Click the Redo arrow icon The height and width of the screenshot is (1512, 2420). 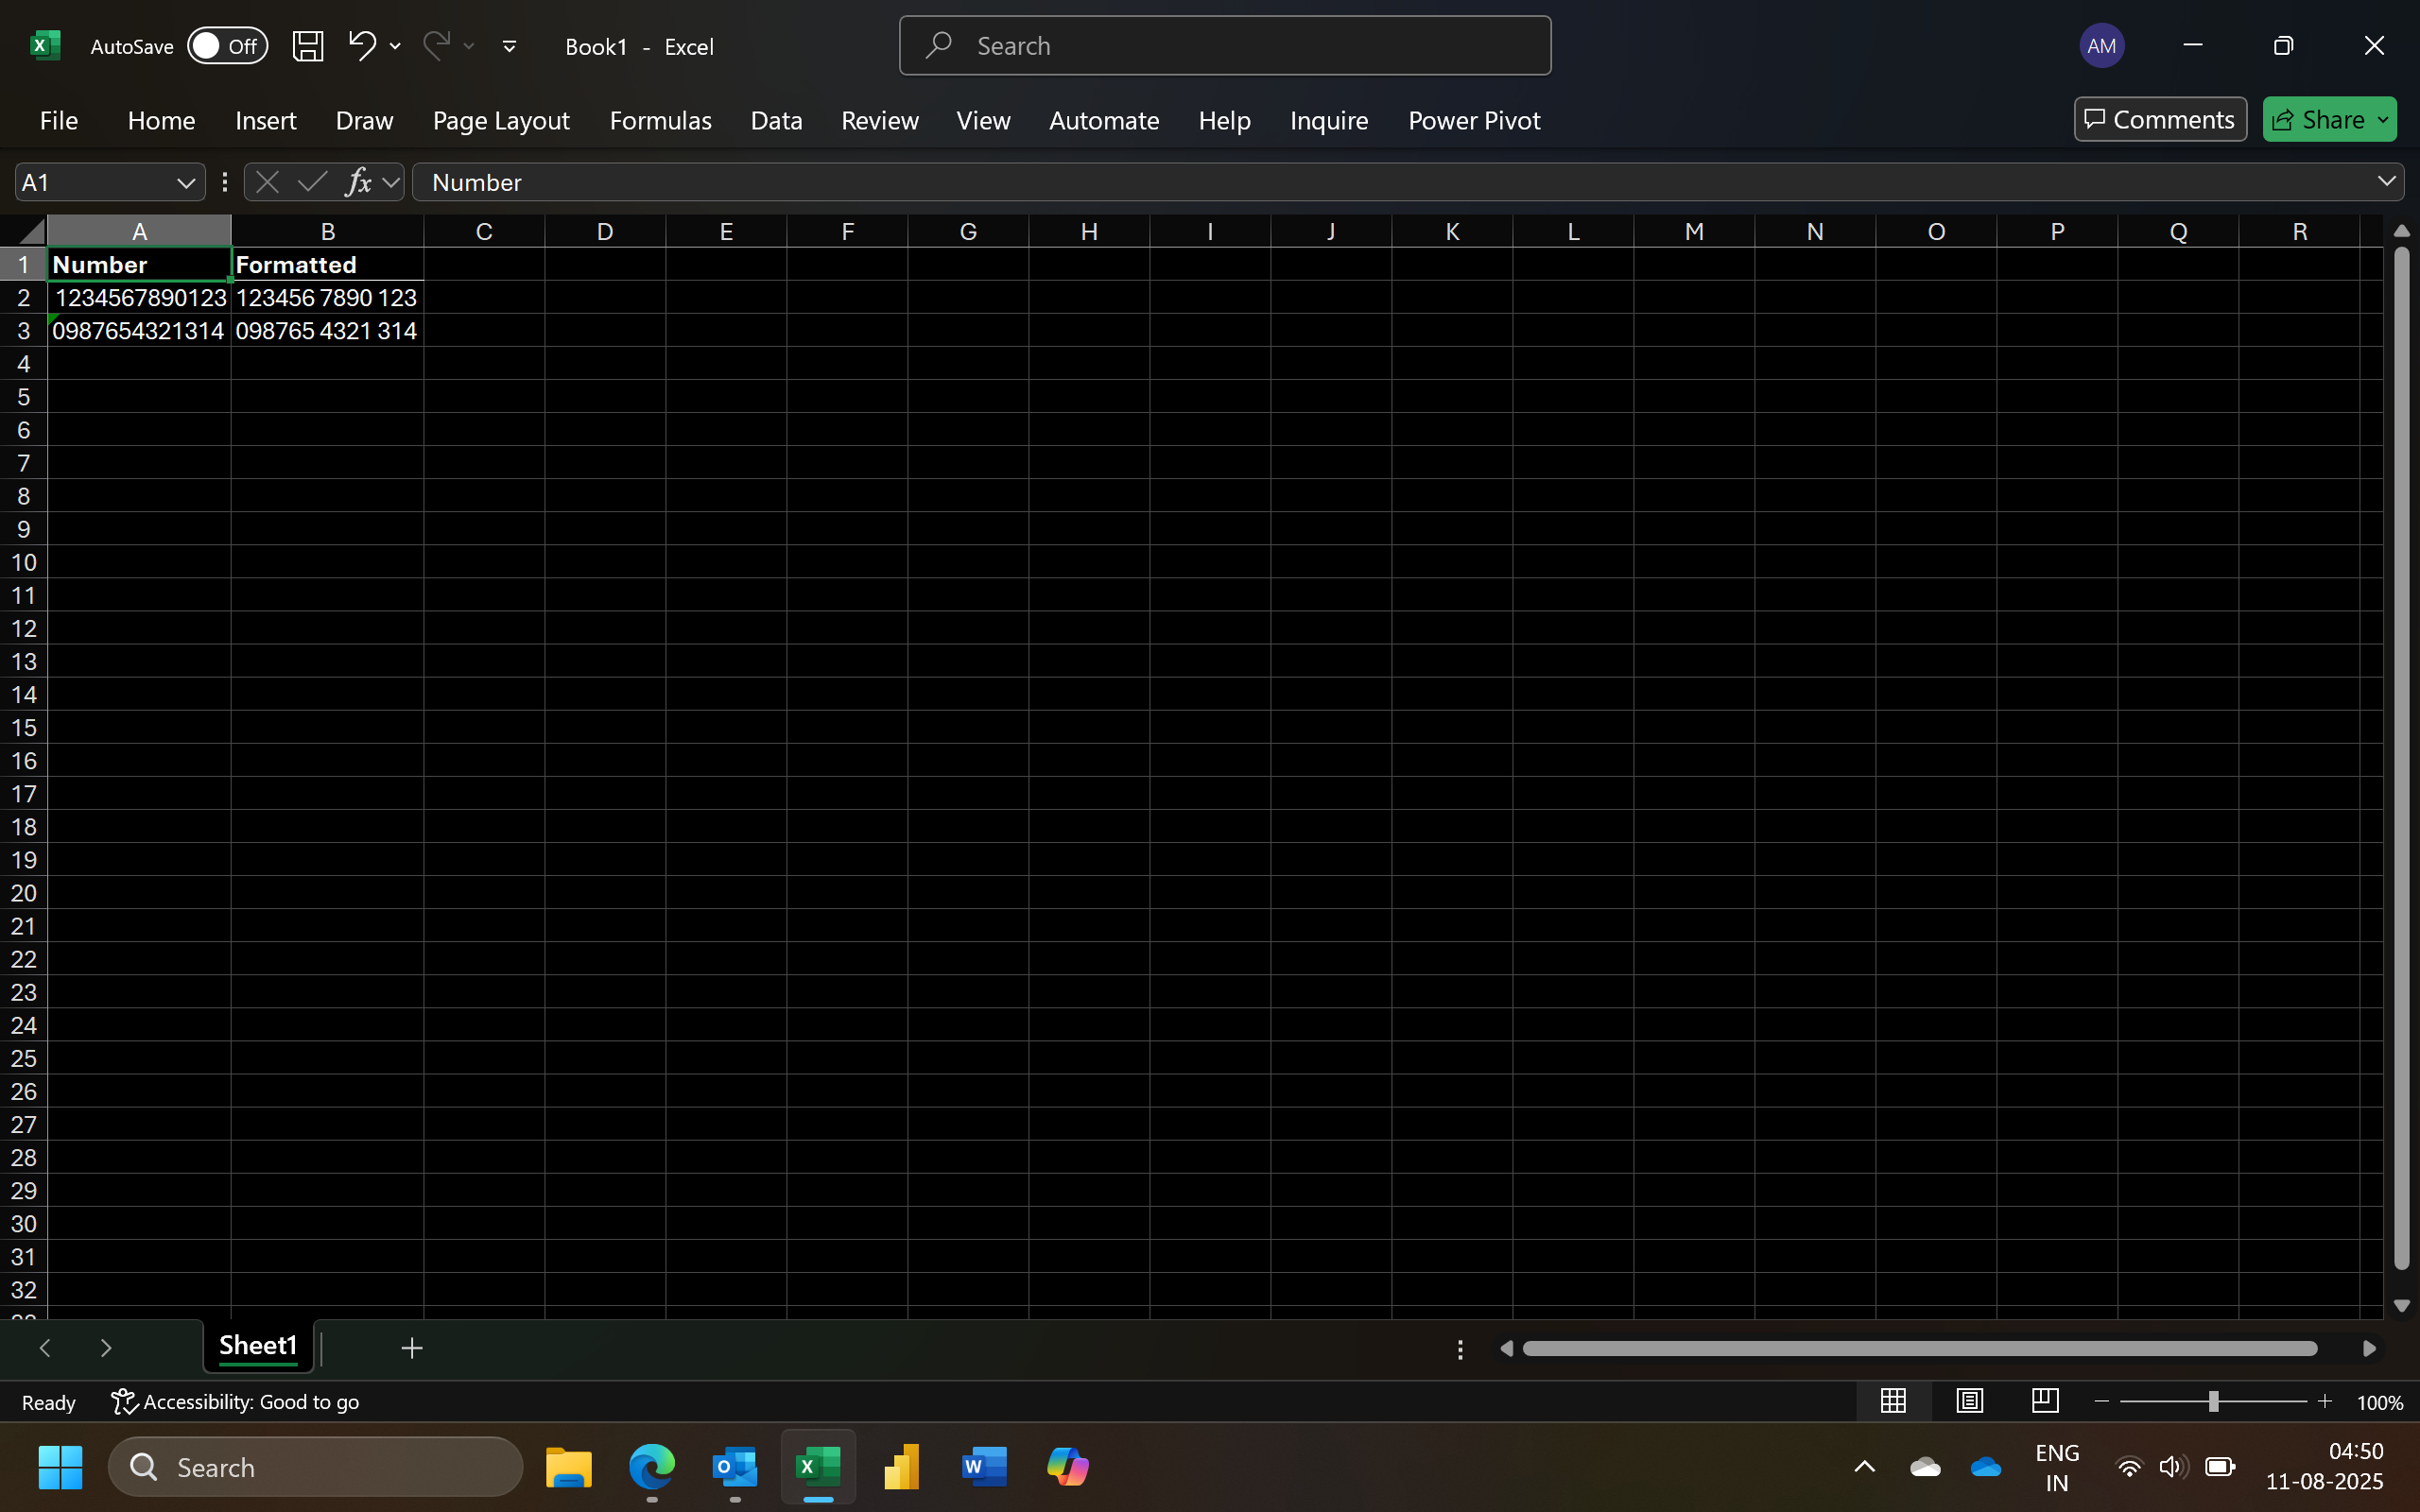[x=436, y=45]
